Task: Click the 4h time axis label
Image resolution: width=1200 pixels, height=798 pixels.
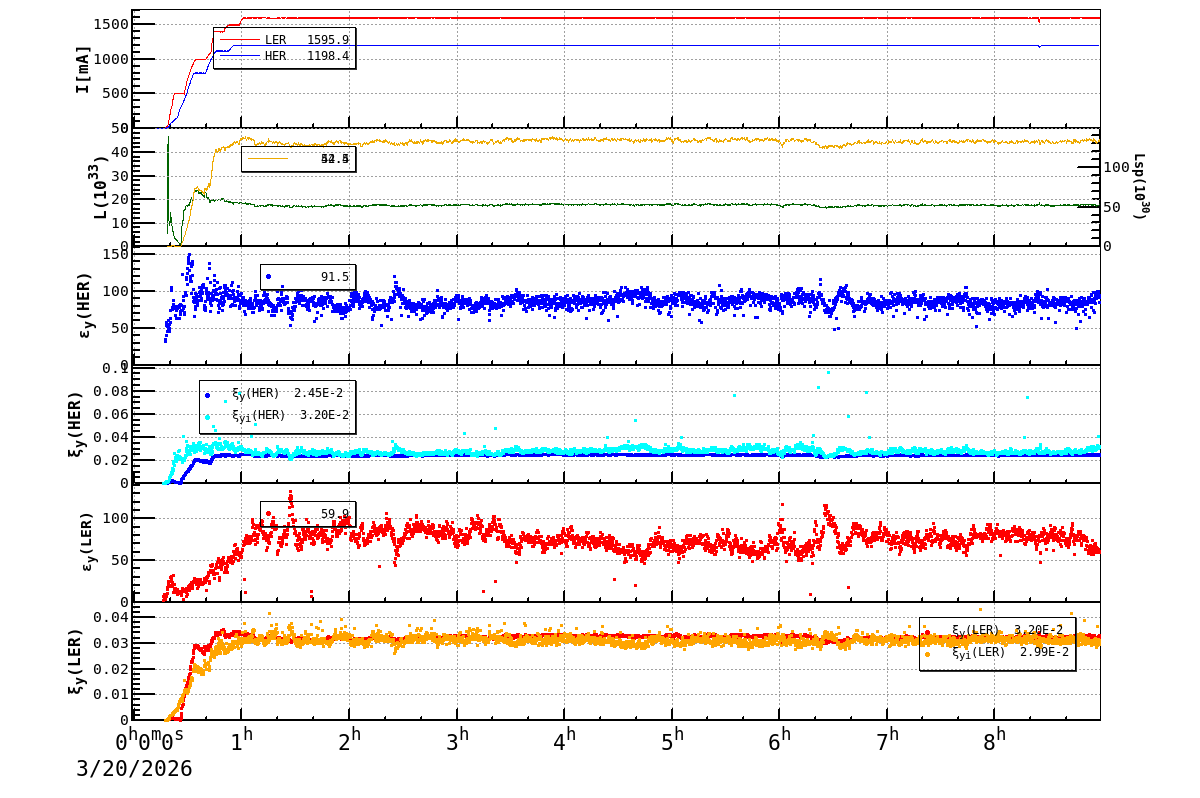Action: (x=565, y=740)
